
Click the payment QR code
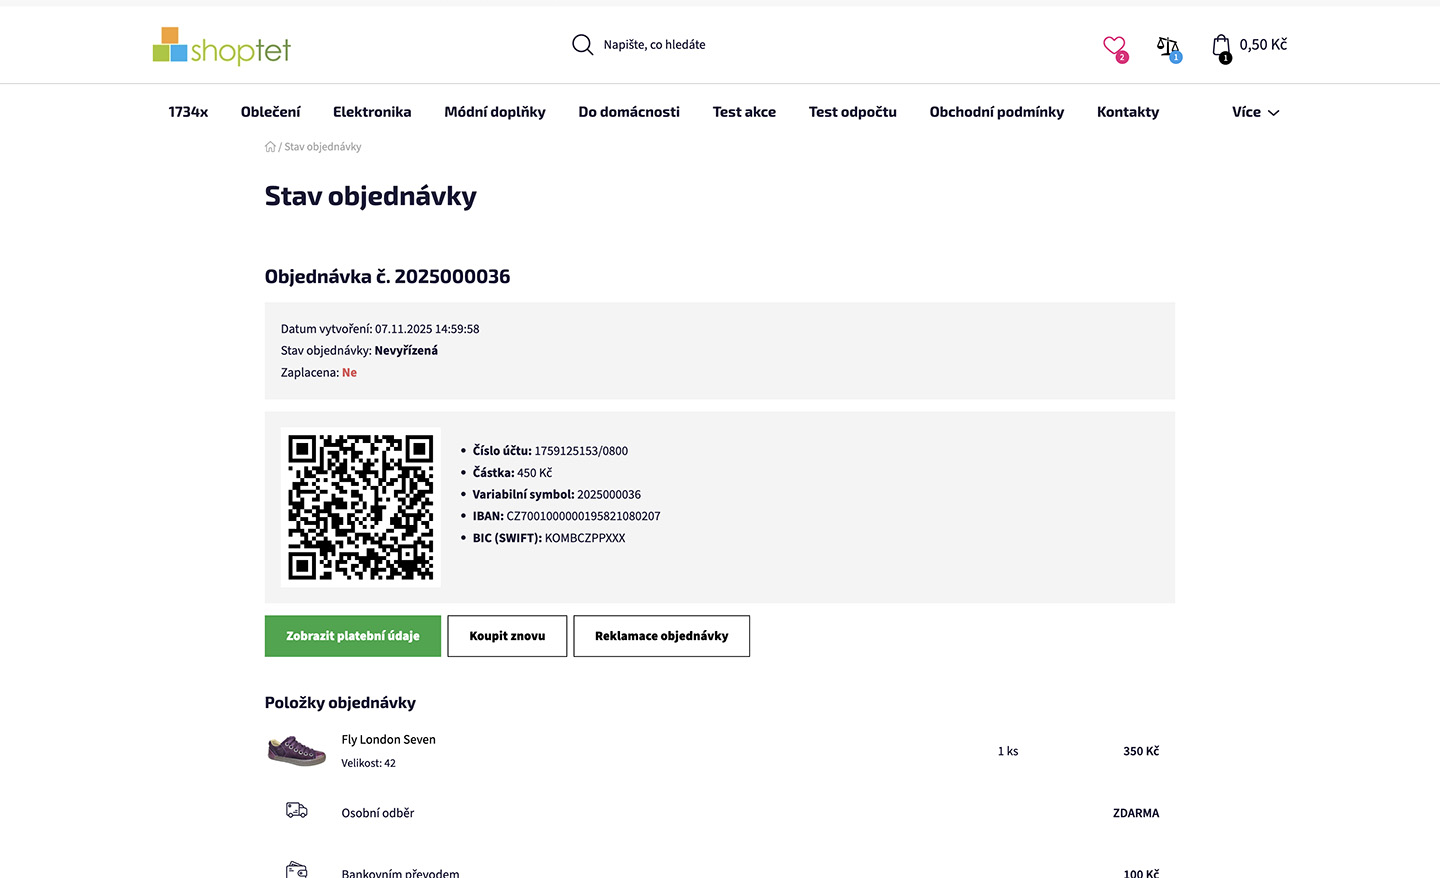[x=361, y=507]
